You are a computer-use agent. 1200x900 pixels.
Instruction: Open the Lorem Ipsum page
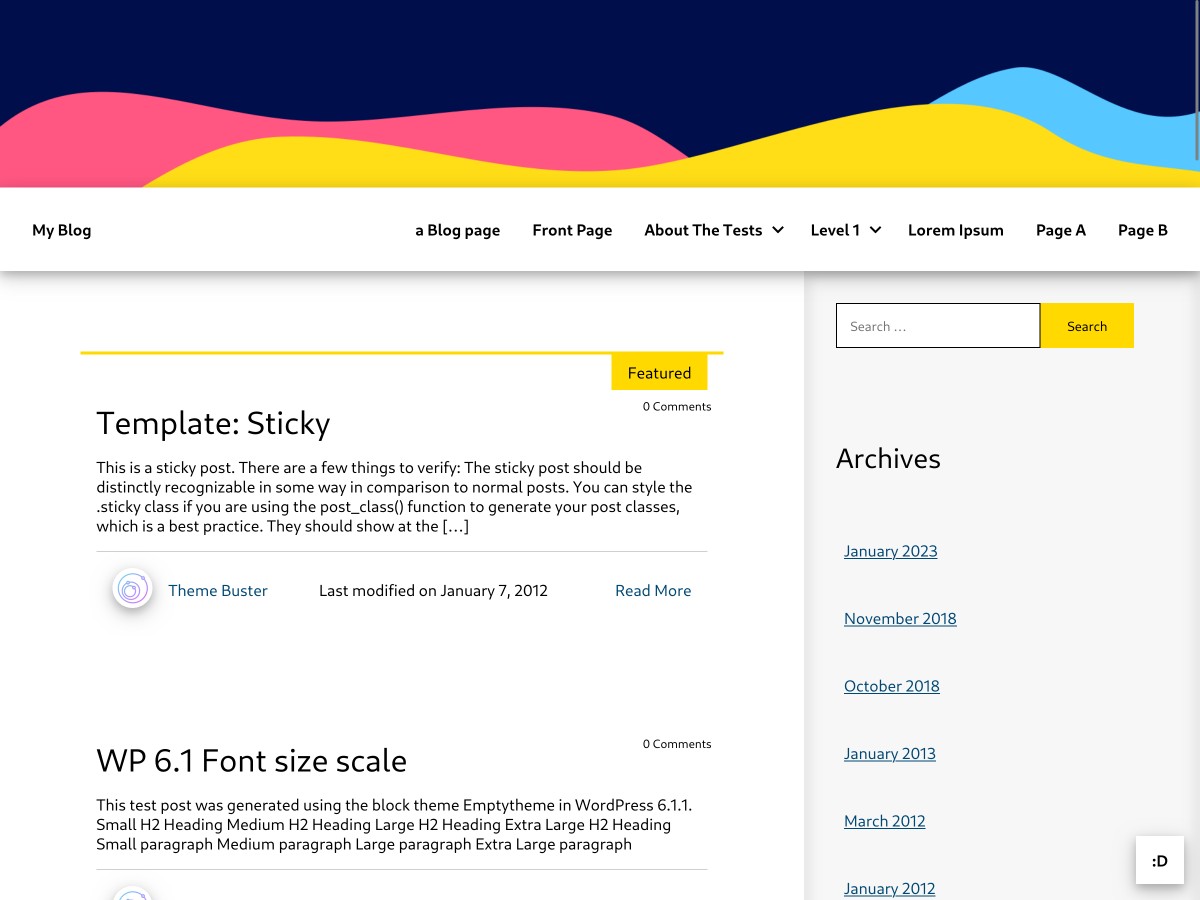coord(955,230)
